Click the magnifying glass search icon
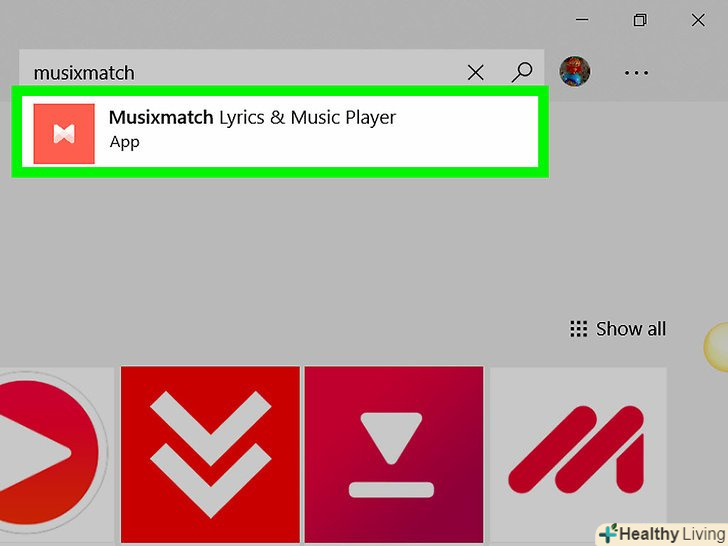Screen dimensions: 728x546 click(x=522, y=72)
